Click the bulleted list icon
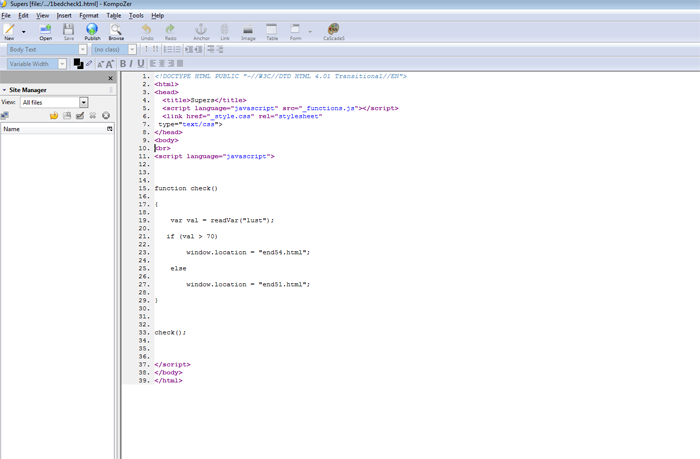 [177, 50]
